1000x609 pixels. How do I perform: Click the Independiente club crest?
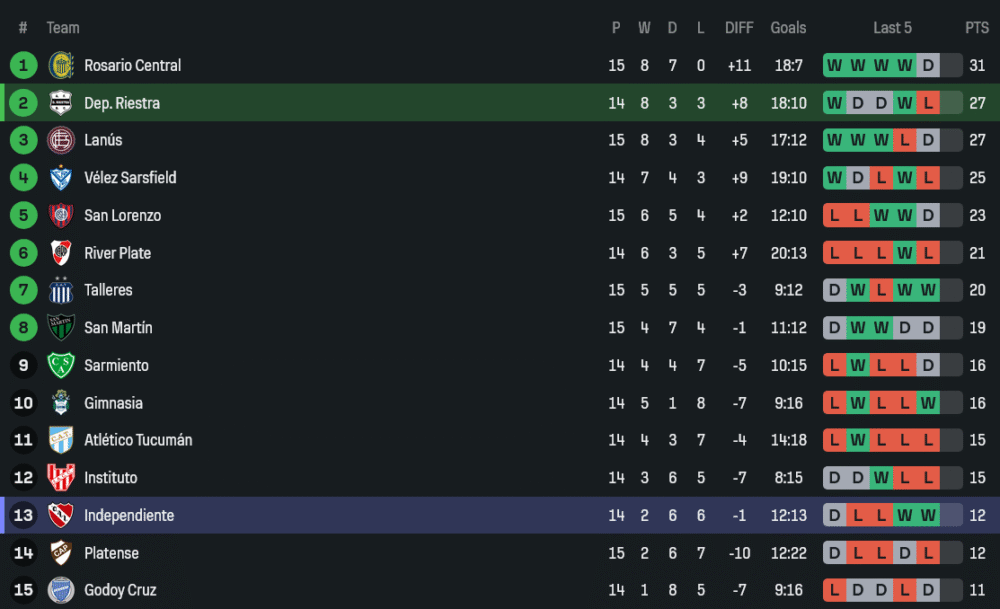click(x=61, y=516)
